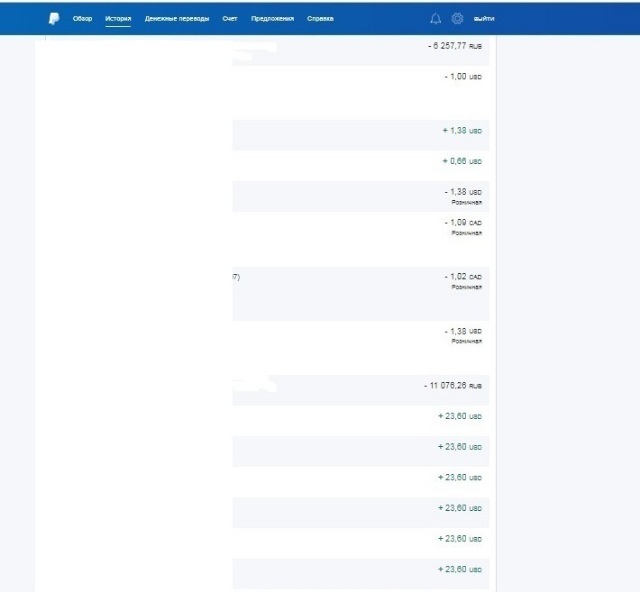The image size is (640, 592).
Task: Open the Справка help link
Action: pos(320,18)
